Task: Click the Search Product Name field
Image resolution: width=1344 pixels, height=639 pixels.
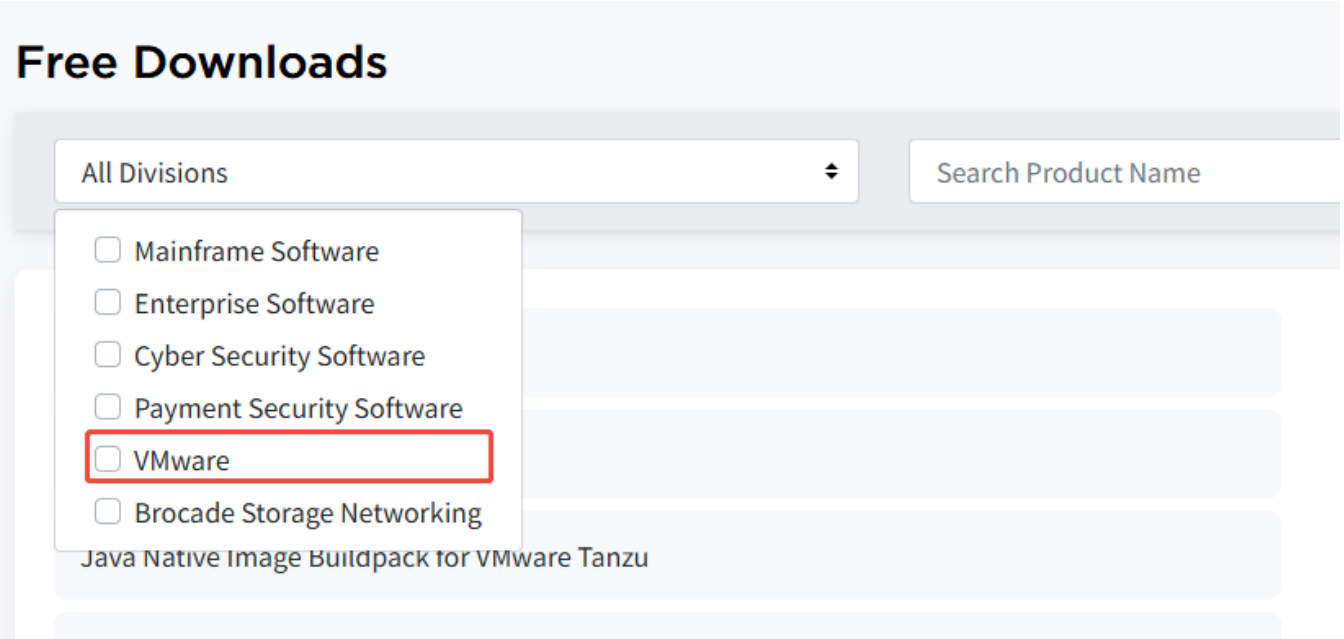Action: tap(1126, 171)
